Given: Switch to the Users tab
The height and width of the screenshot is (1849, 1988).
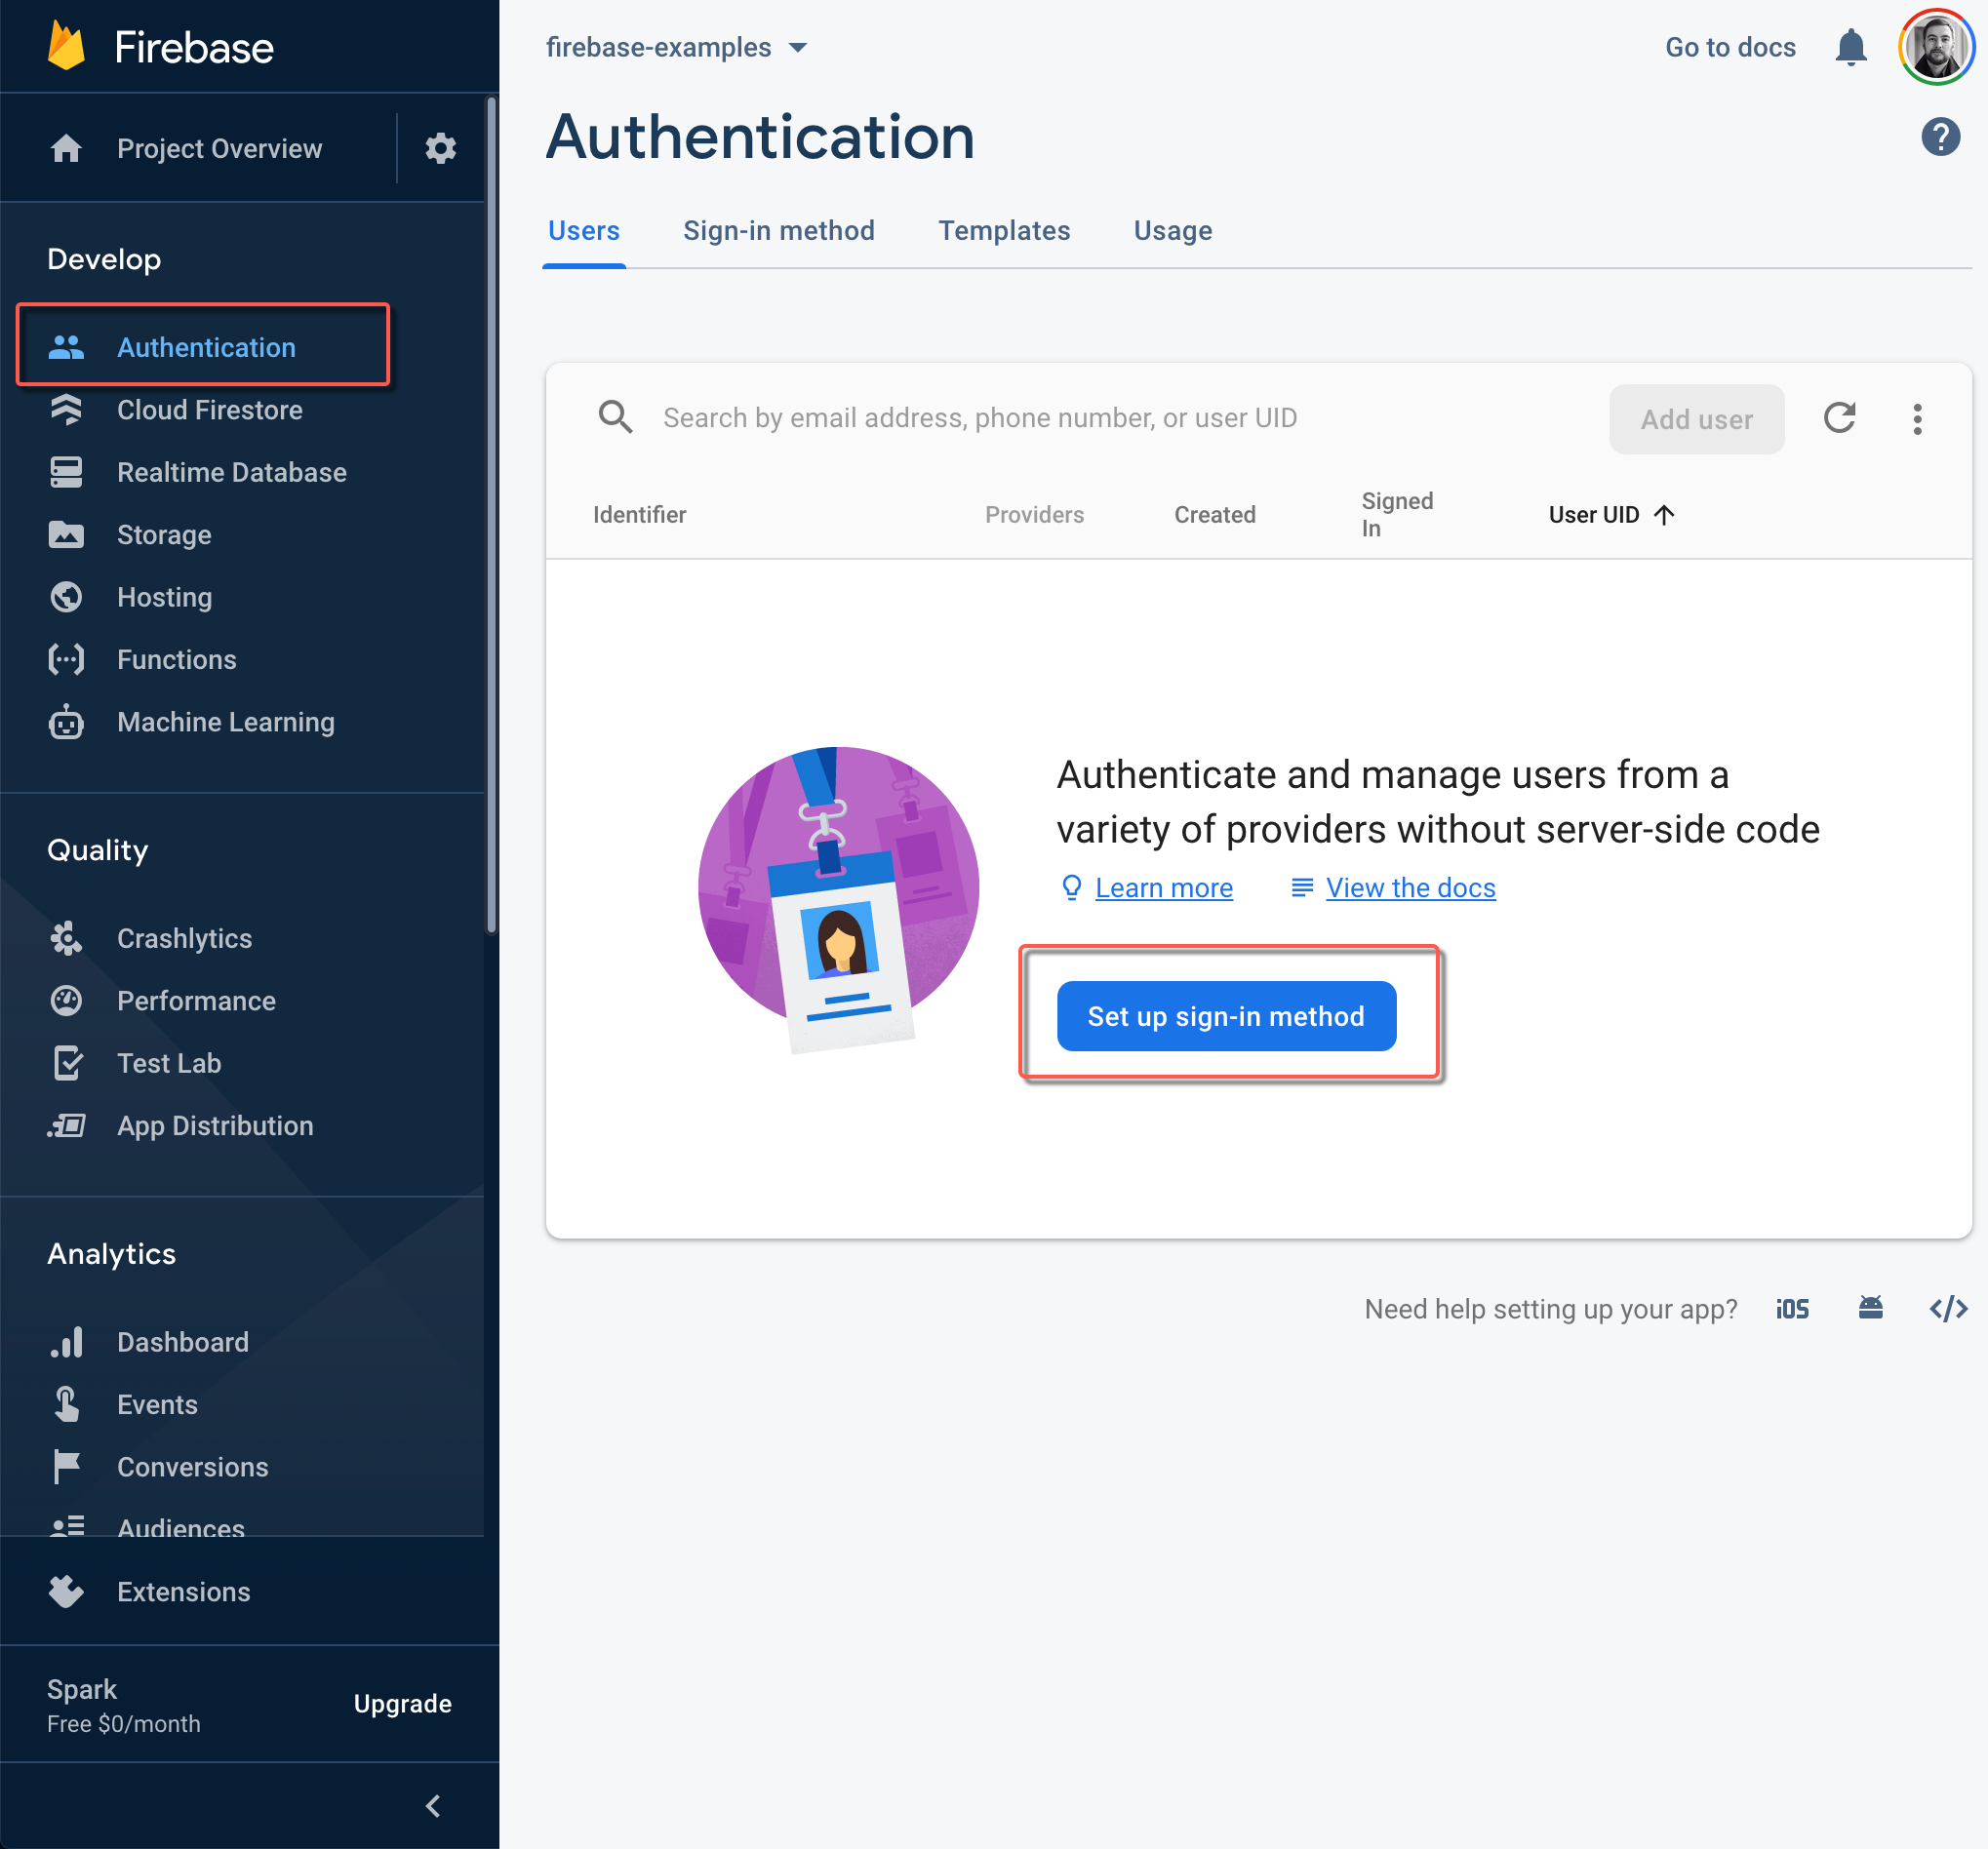Looking at the screenshot, I should [584, 231].
